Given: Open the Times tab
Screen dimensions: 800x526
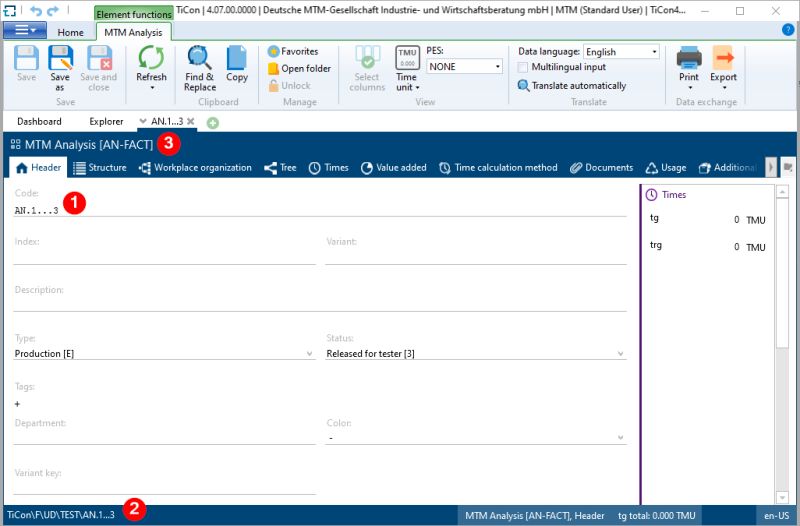Looking at the screenshot, I should pyautogui.click(x=329, y=167).
